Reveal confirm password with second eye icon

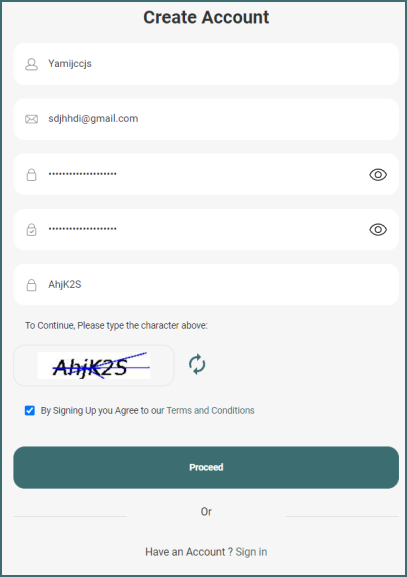[378, 230]
